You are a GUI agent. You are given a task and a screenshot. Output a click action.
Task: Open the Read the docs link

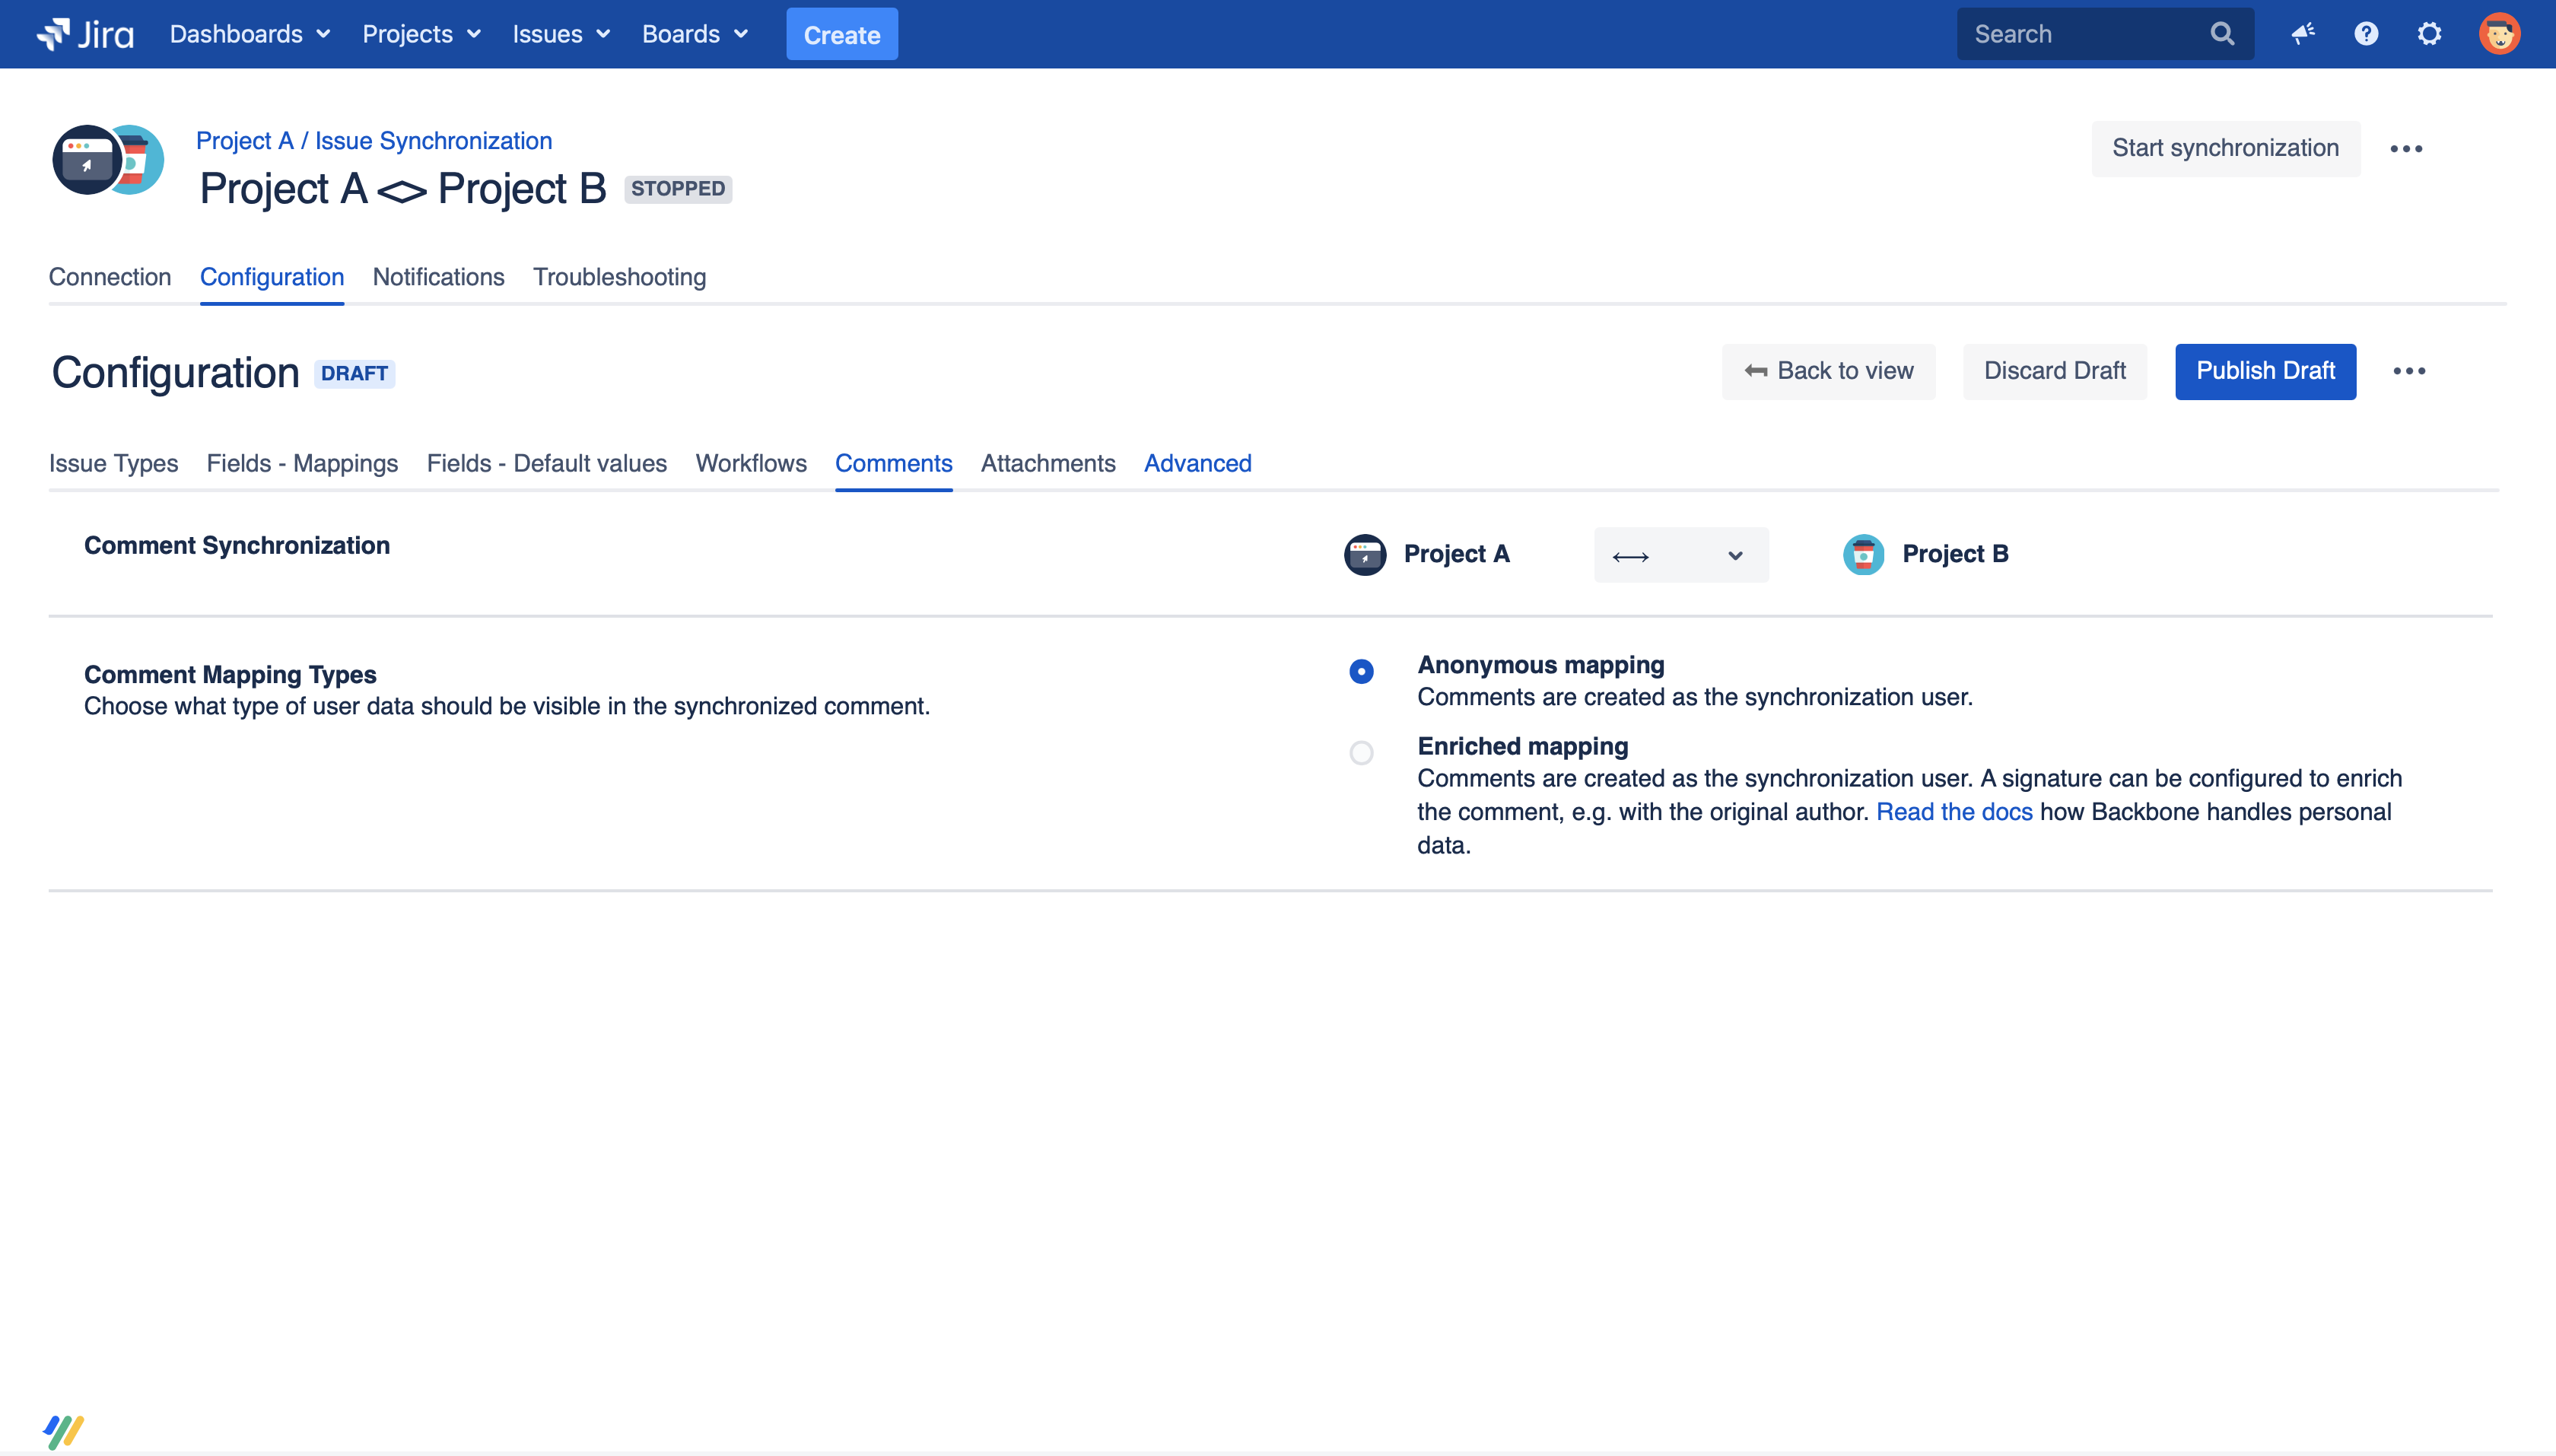[1954, 812]
